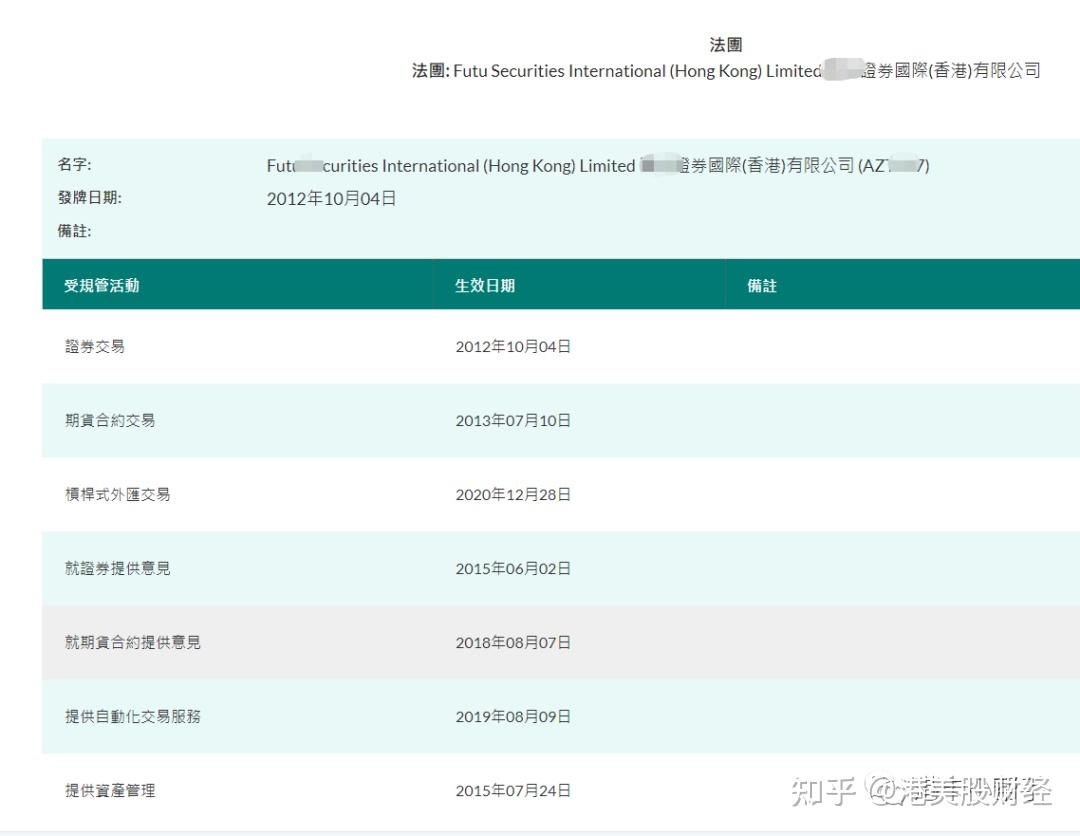Click the 法團 page heading
Screen dimensions: 1080x836
click(725, 45)
